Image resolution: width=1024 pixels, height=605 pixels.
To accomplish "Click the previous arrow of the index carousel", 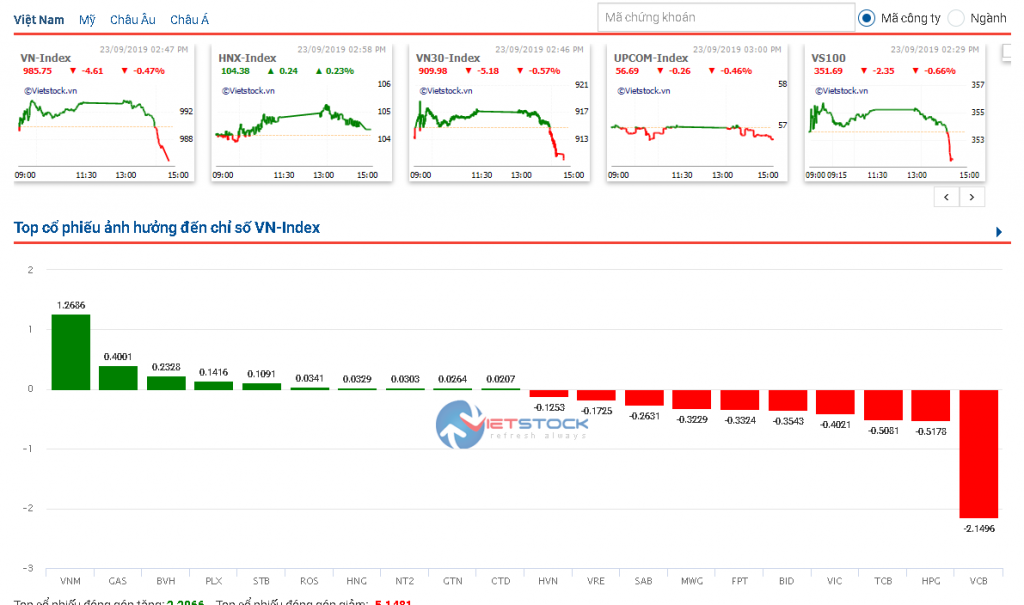I will point(947,197).
